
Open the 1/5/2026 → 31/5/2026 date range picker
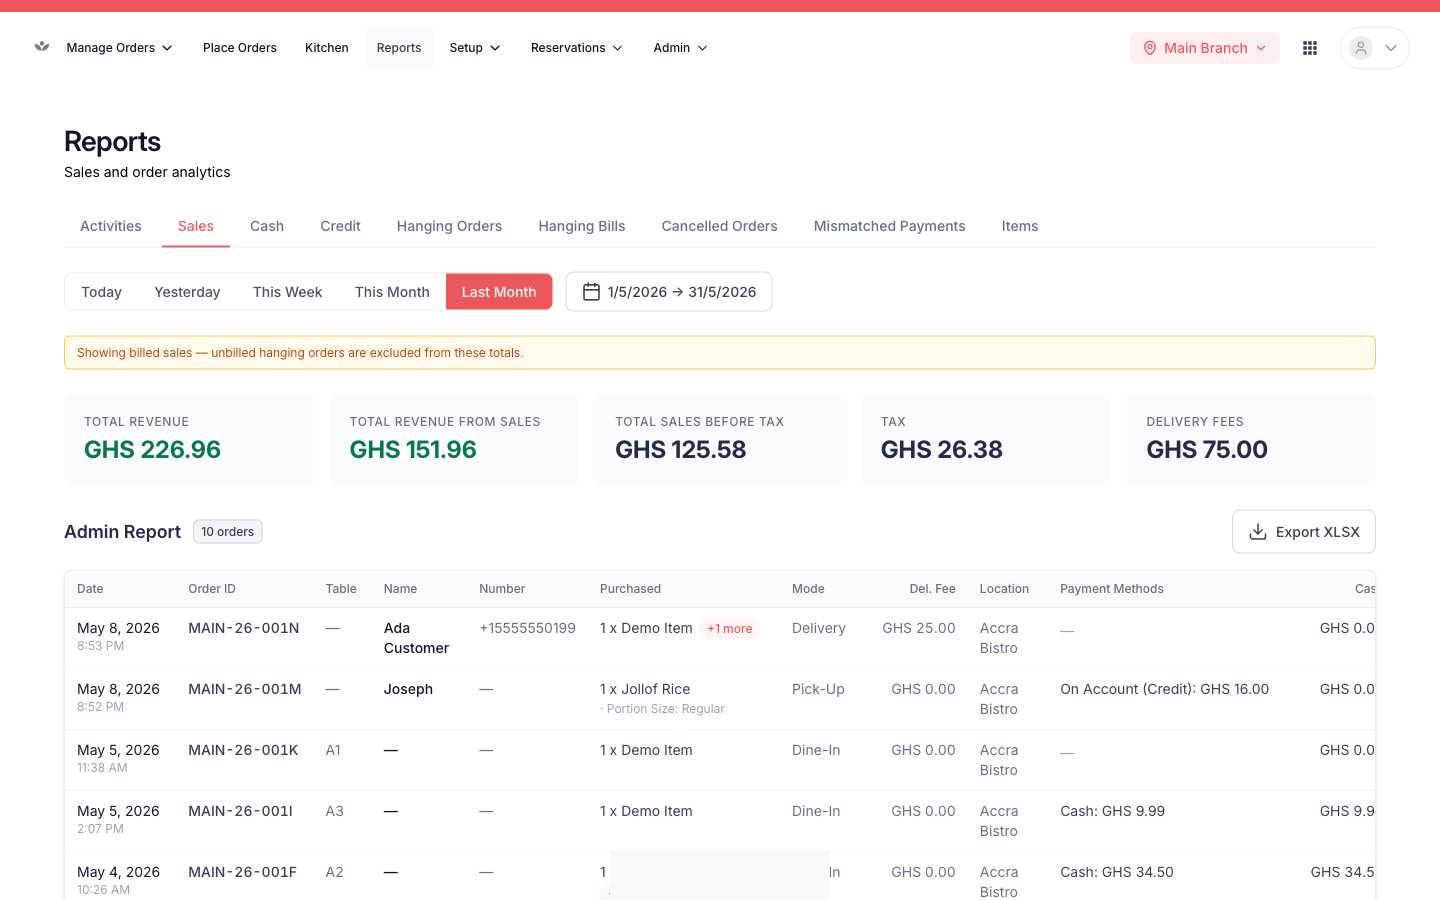point(669,292)
